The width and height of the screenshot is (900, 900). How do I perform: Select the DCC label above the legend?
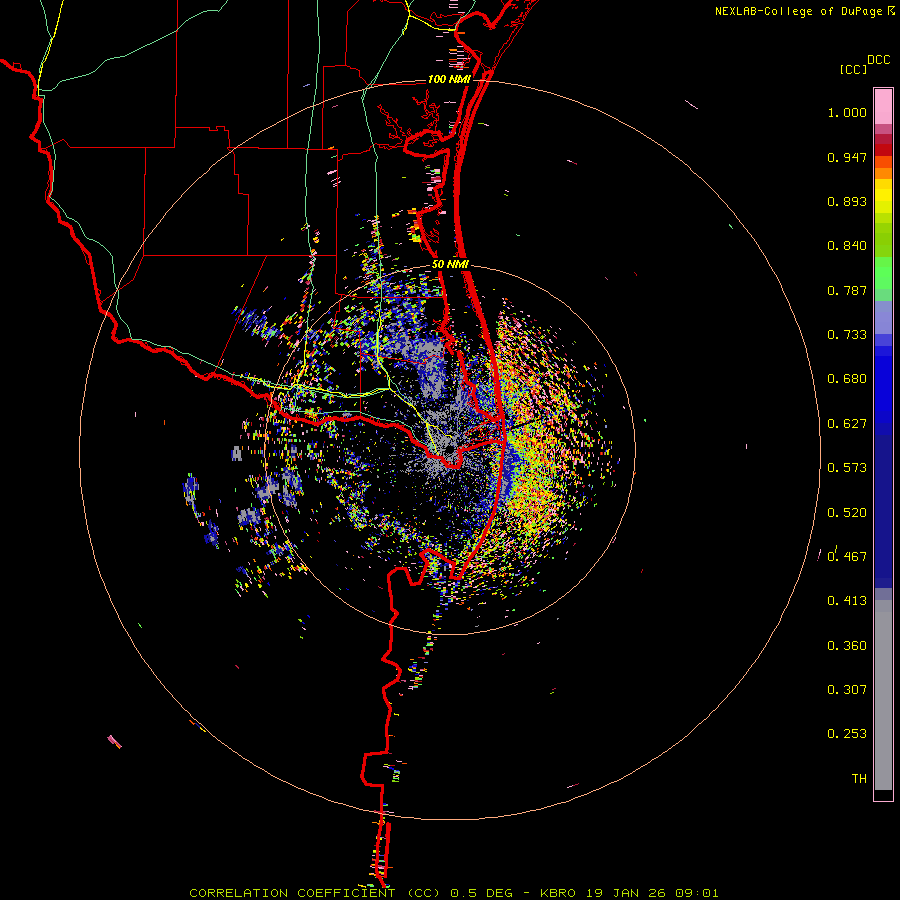coord(878,60)
